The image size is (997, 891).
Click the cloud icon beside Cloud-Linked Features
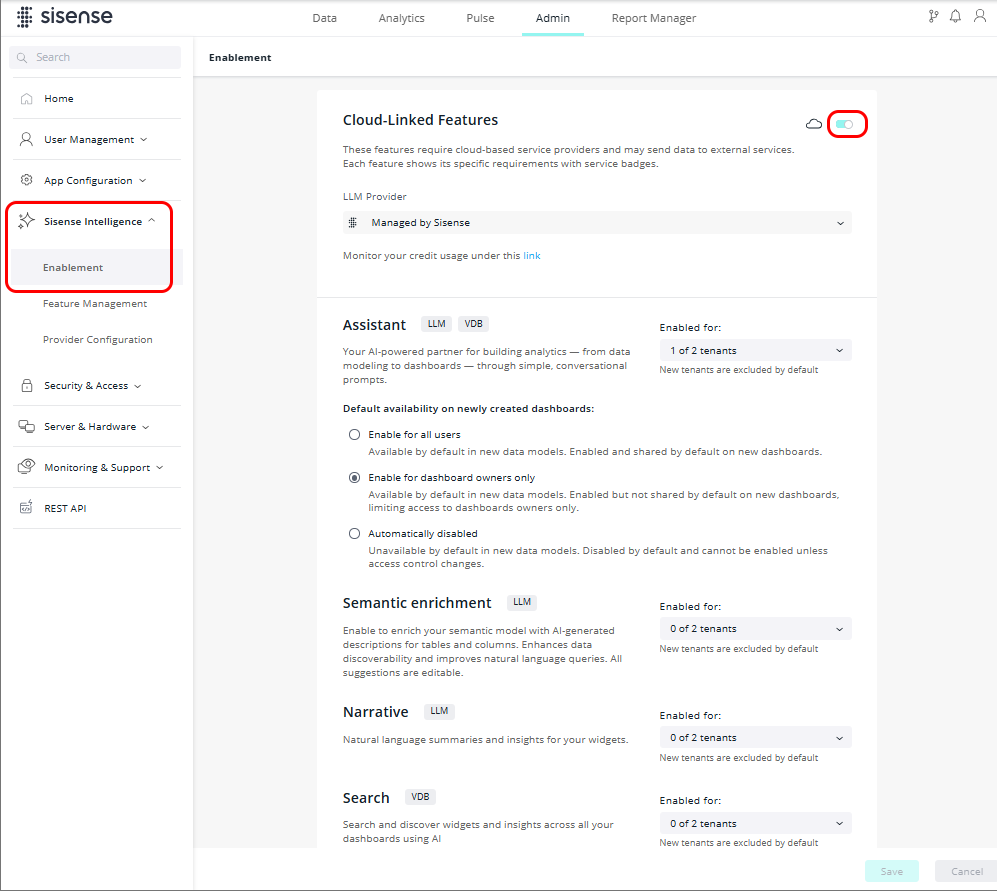[x=814, y=124]
